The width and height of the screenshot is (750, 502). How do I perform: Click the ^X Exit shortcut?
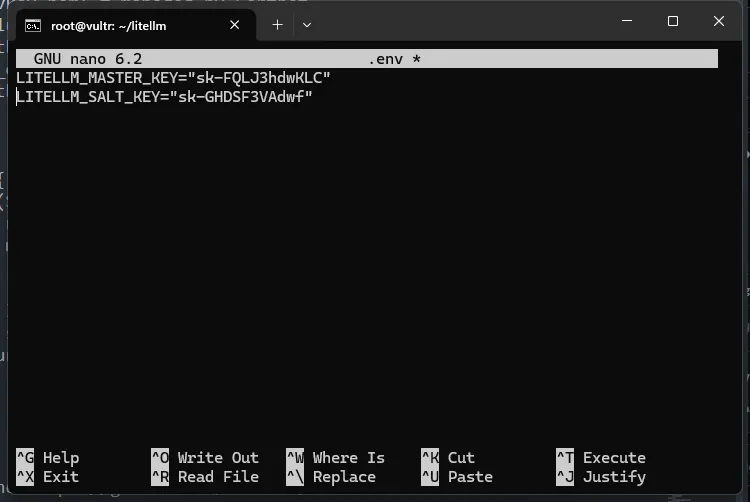[48, 477]
